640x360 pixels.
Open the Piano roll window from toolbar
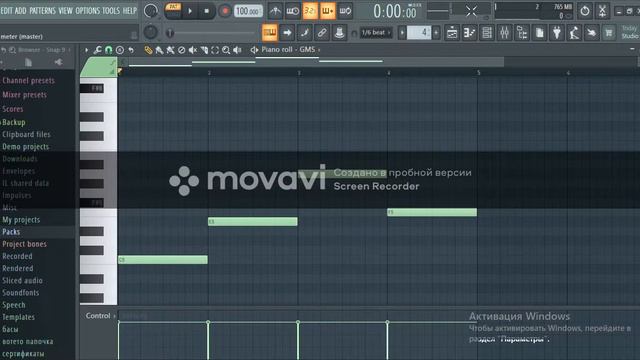coord(469,33)
